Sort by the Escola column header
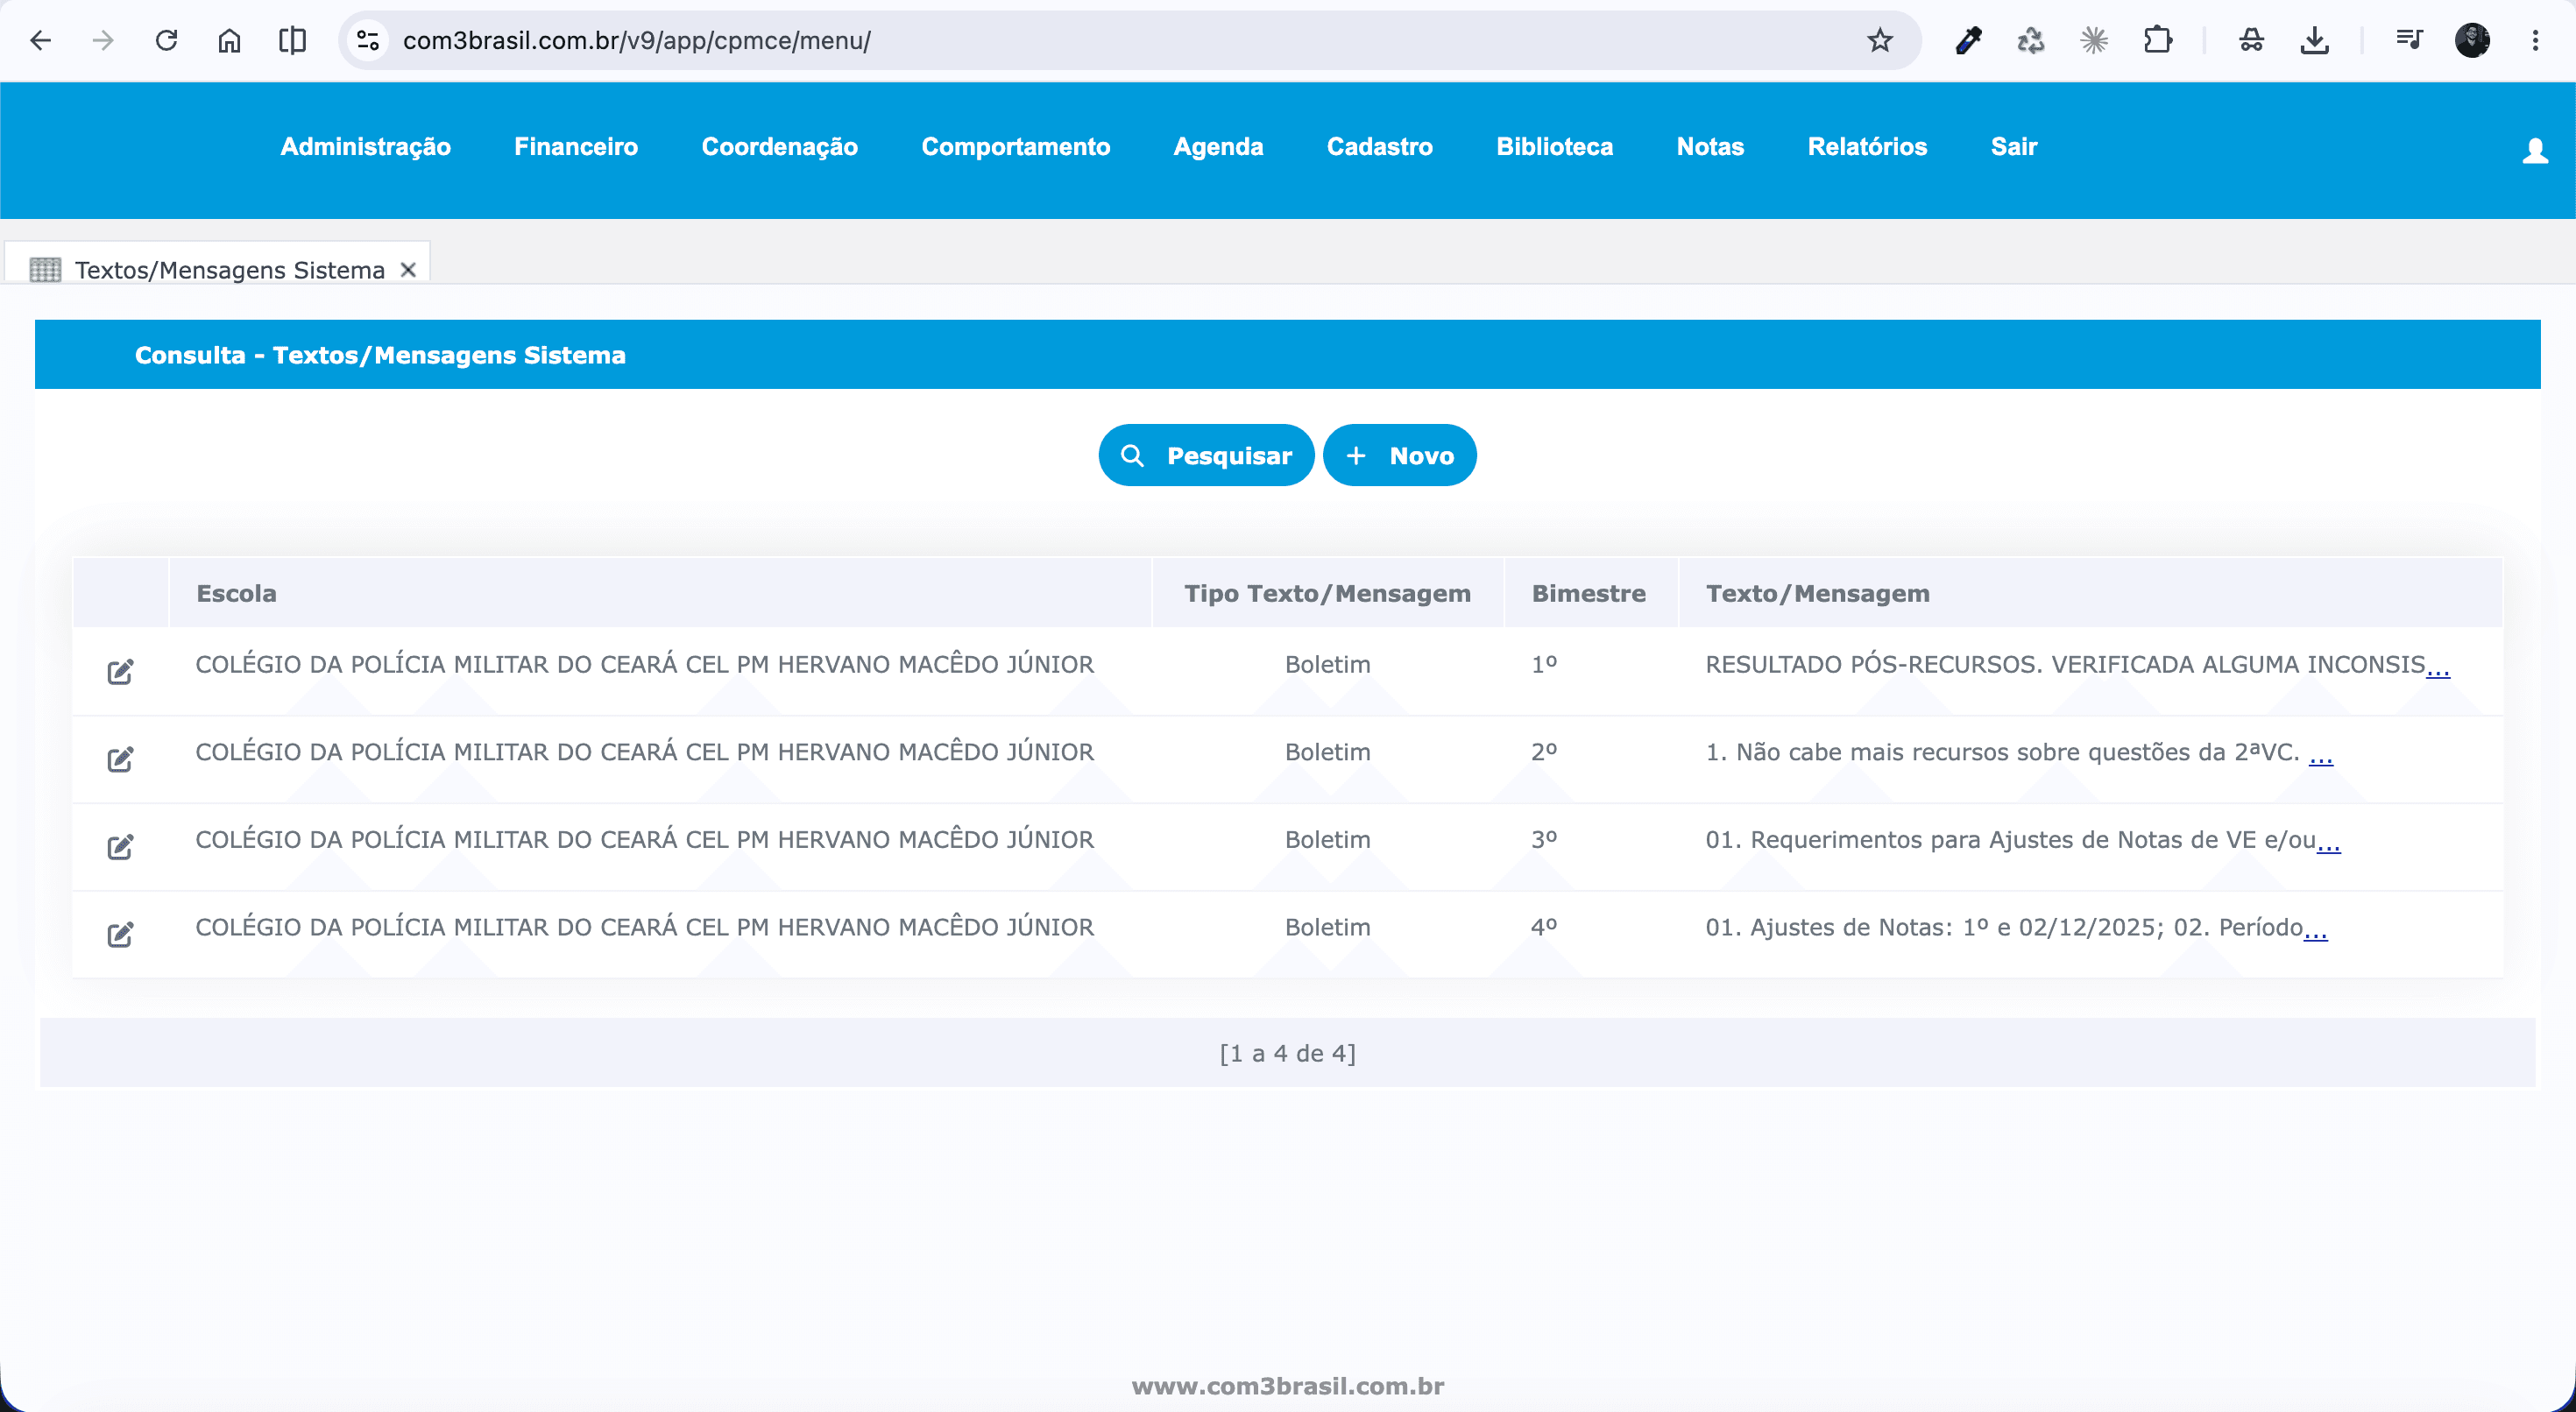This screenshot has width=2576, height=1412. (236, 593)
